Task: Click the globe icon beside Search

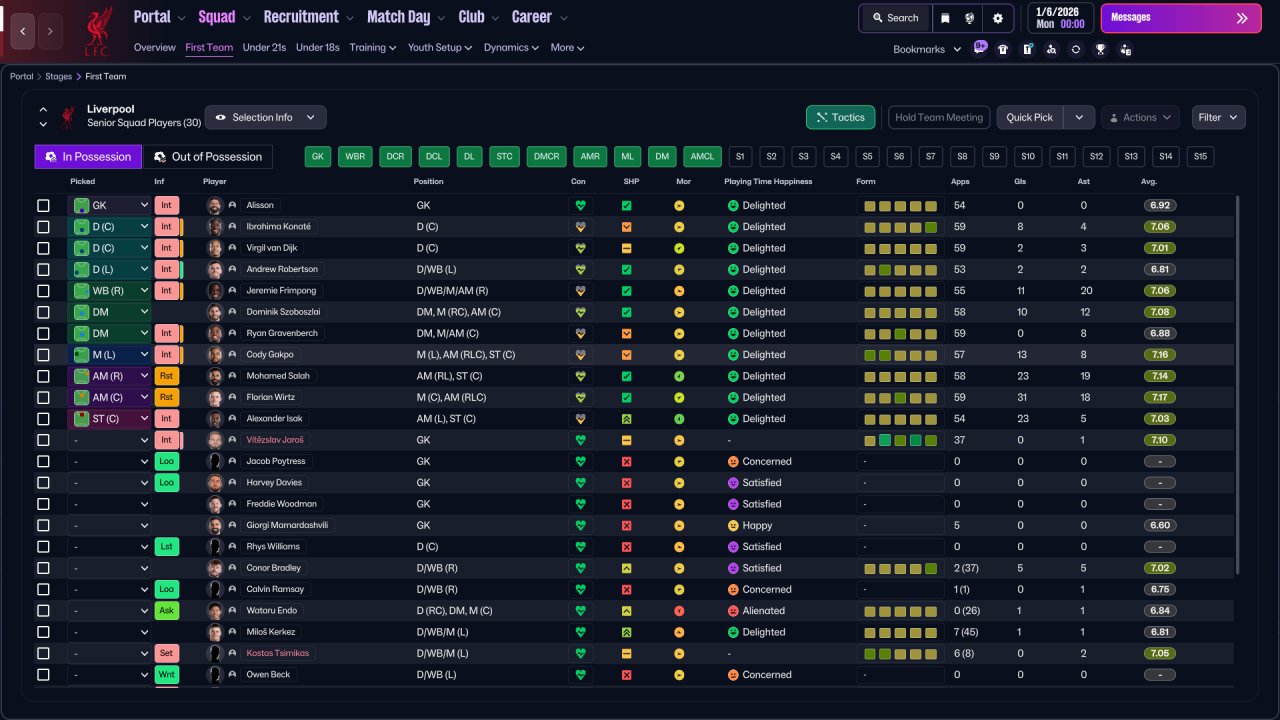Action: coord(970,18)
